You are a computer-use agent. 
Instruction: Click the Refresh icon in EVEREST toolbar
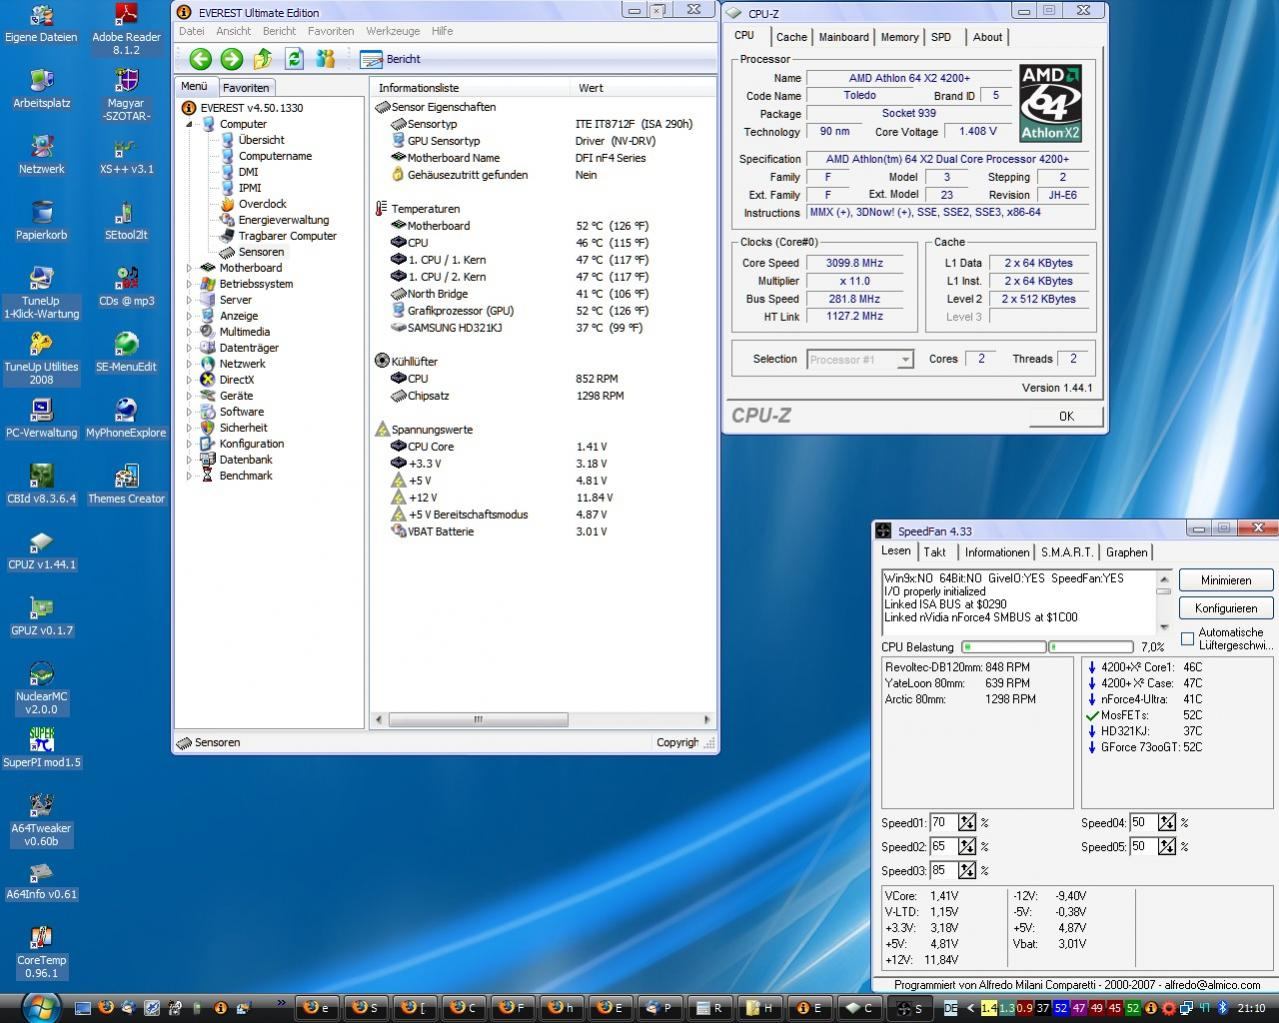point(294,59)
